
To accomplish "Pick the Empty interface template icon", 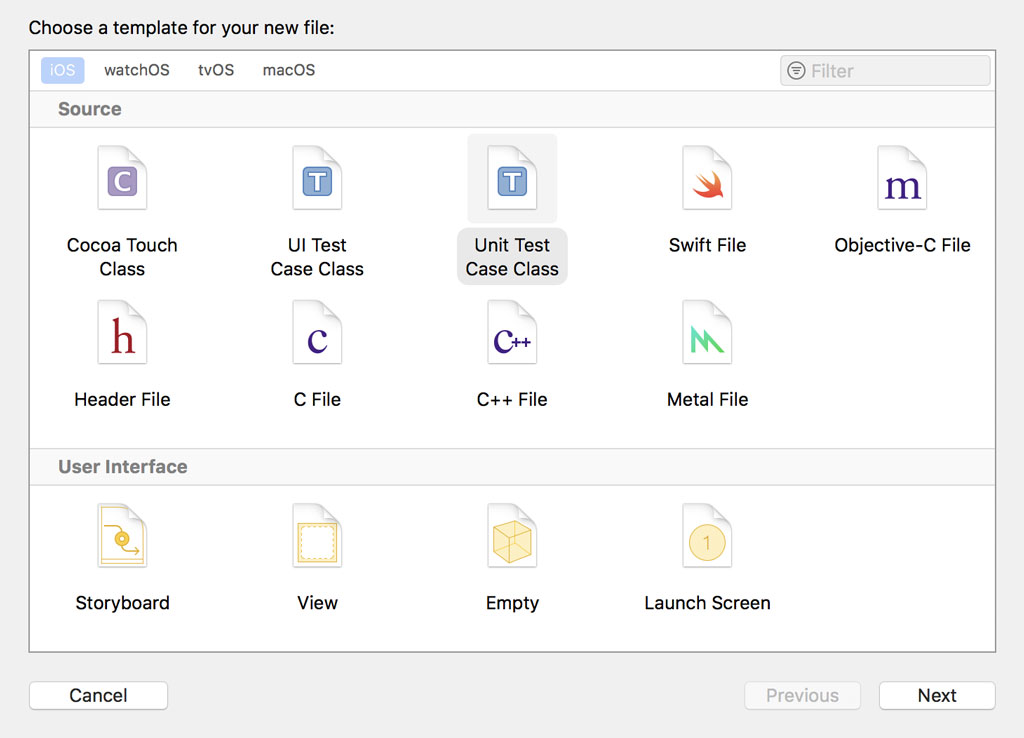I will (512, 537).
